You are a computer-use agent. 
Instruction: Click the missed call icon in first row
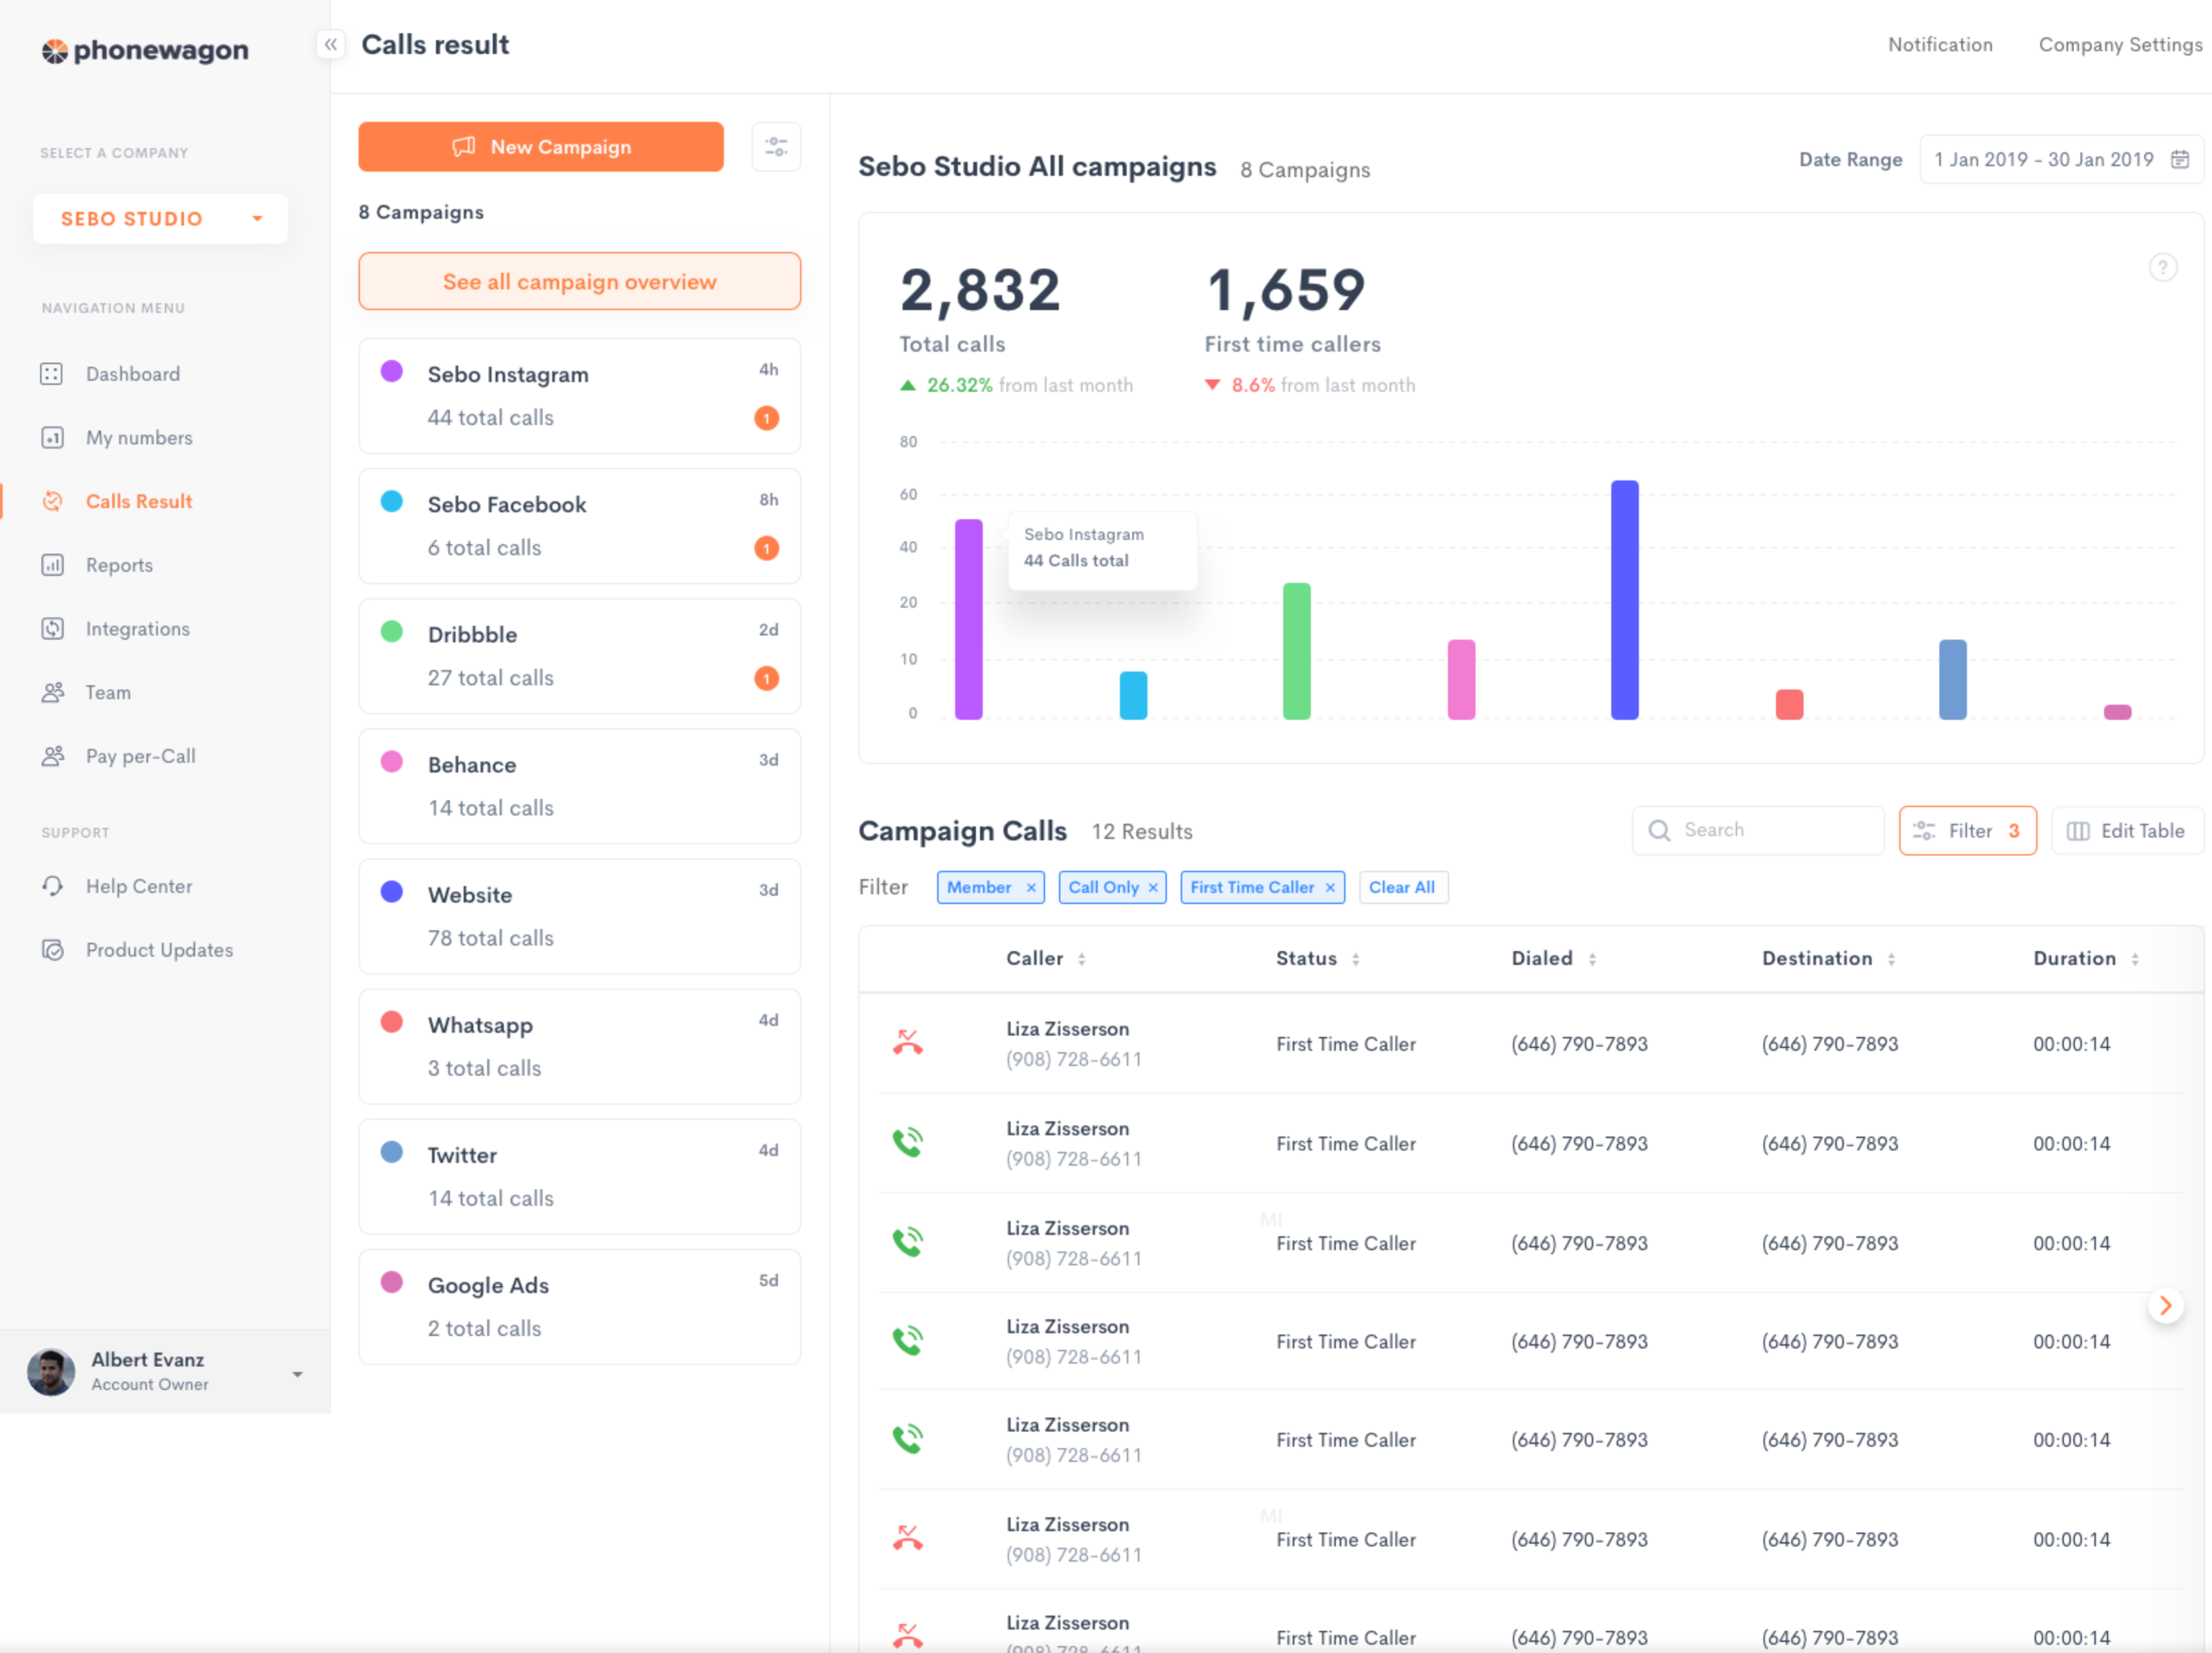907,1043
